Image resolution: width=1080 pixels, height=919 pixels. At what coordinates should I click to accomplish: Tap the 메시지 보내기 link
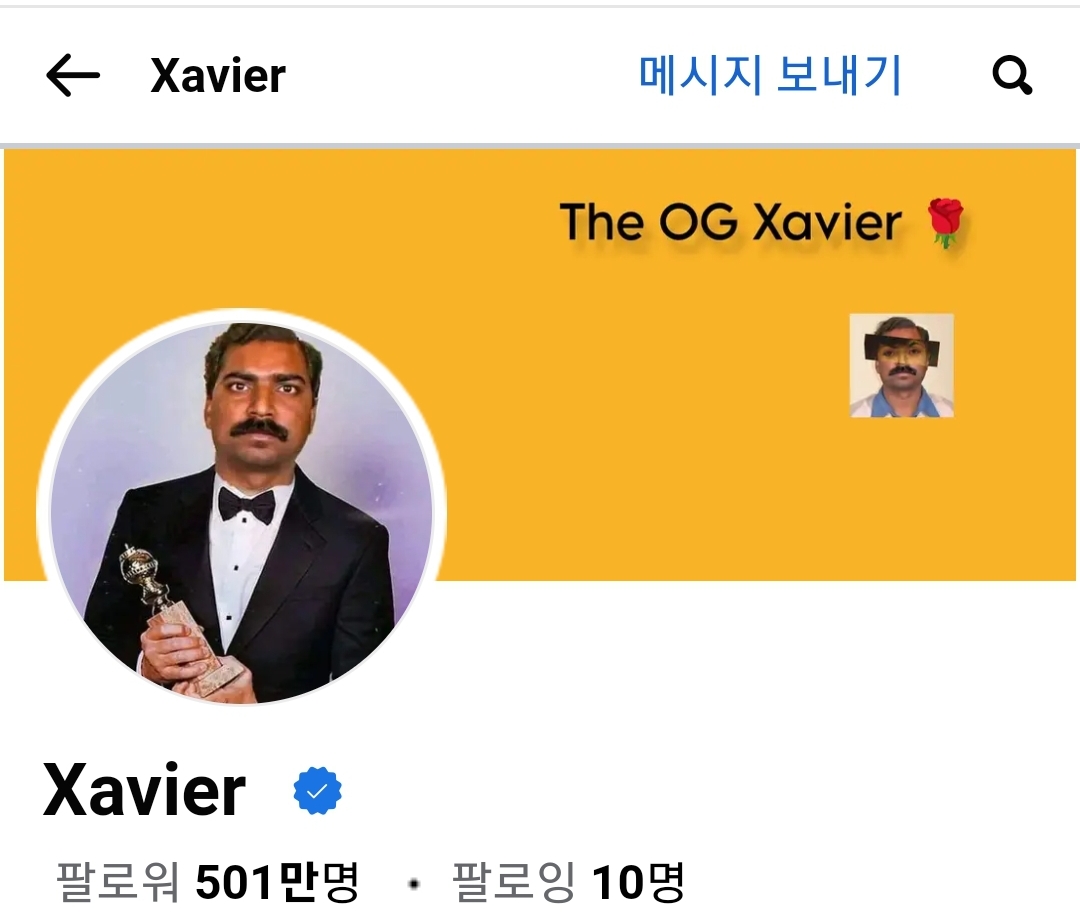coord(770,75)
